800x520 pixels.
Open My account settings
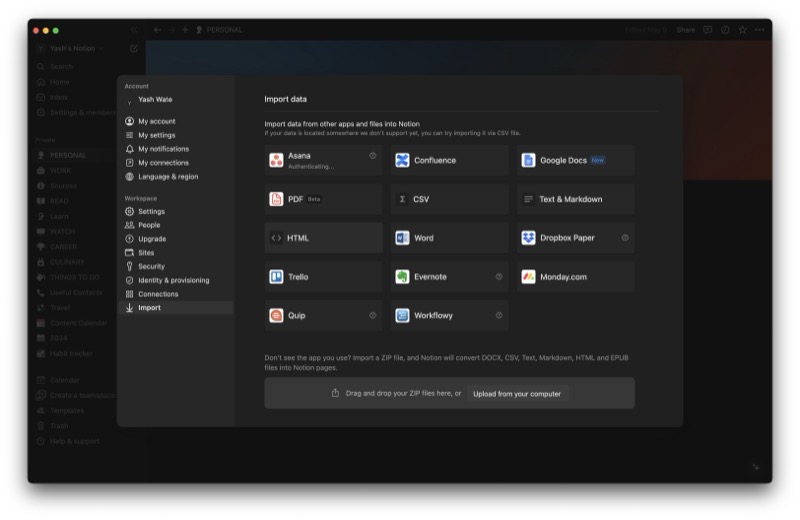tap(176, 121)
